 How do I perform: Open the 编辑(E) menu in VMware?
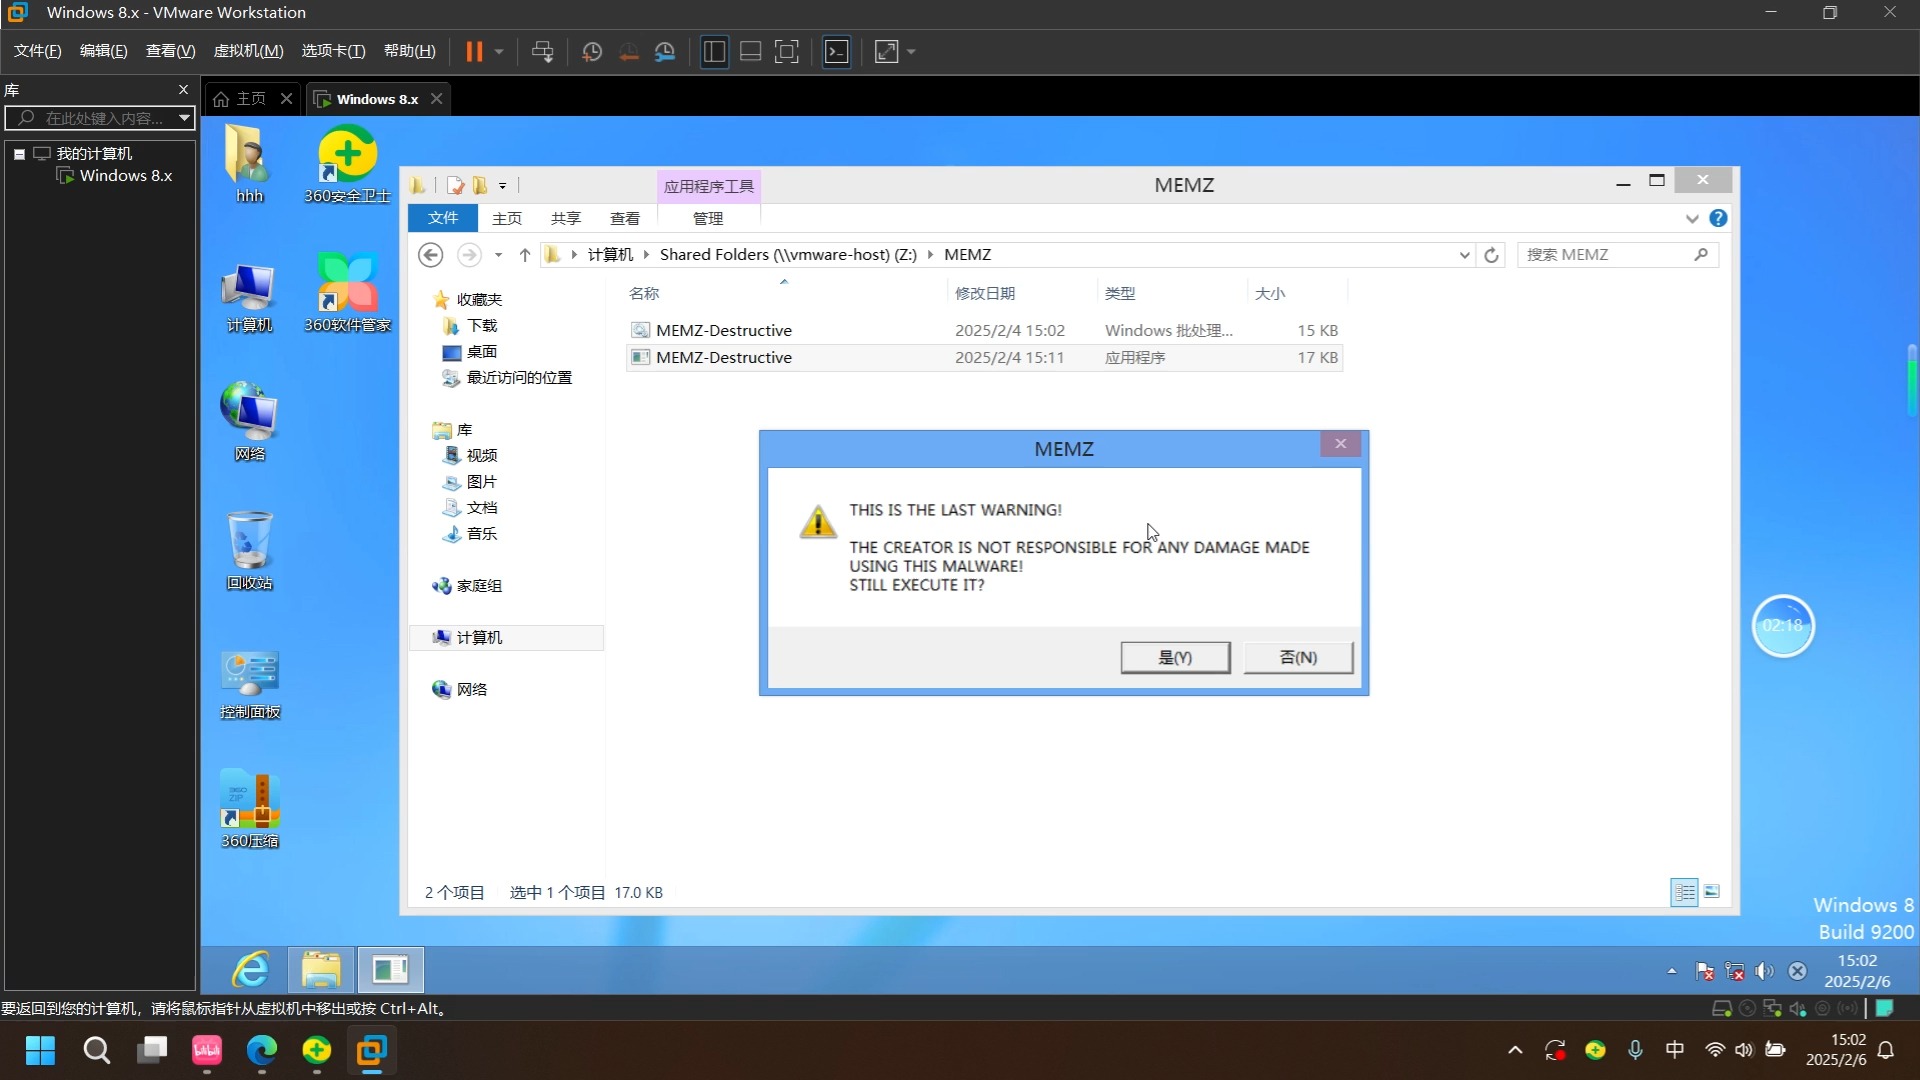(103, 51)
